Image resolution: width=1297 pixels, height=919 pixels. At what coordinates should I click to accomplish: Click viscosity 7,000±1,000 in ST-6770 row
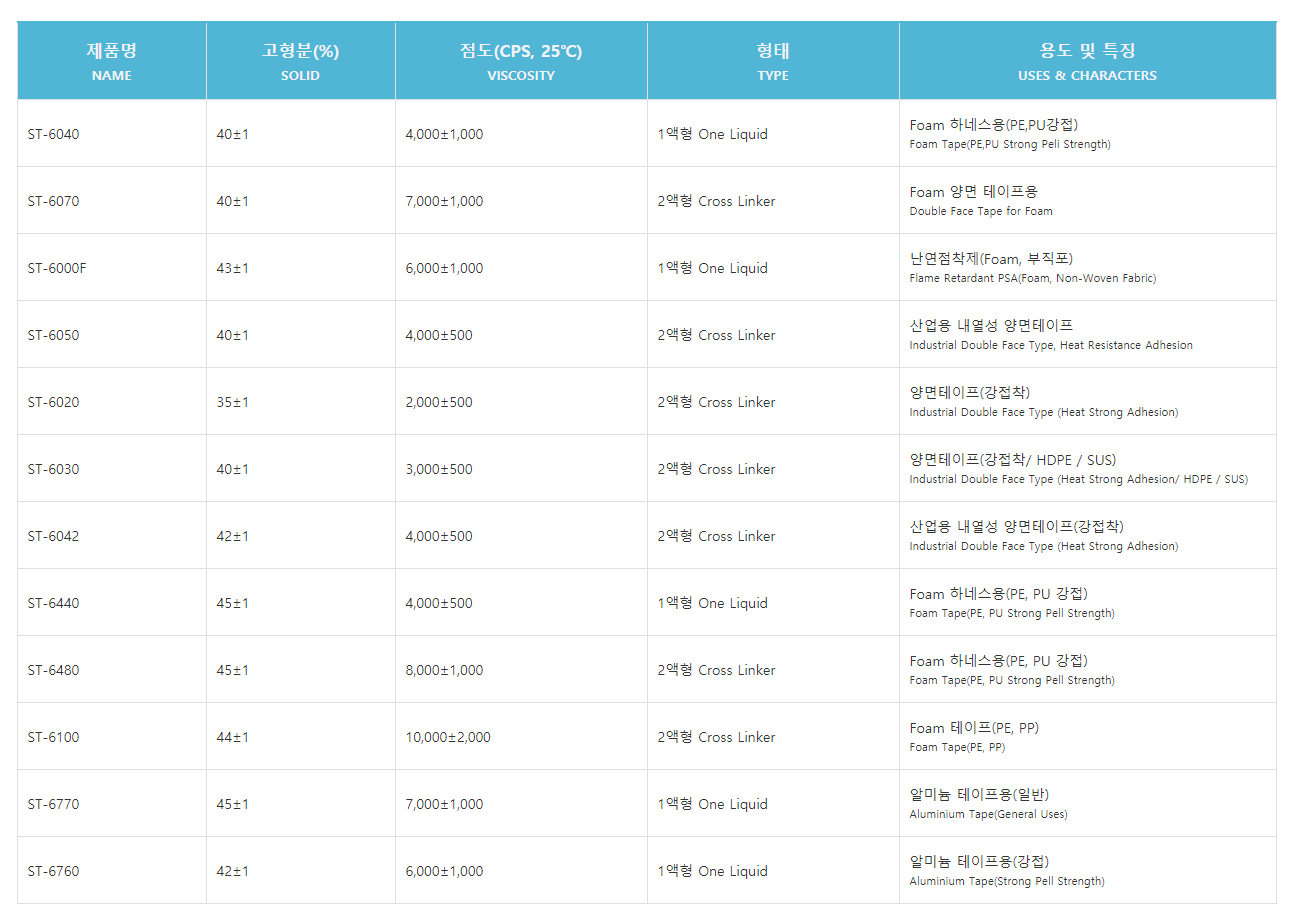click(x=444, y=804)
